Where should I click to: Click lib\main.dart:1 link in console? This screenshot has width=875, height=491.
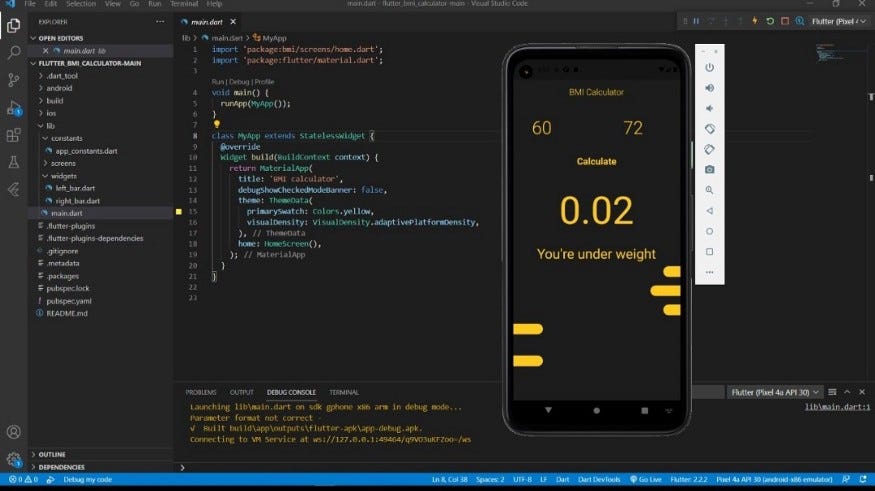point(837,407)
